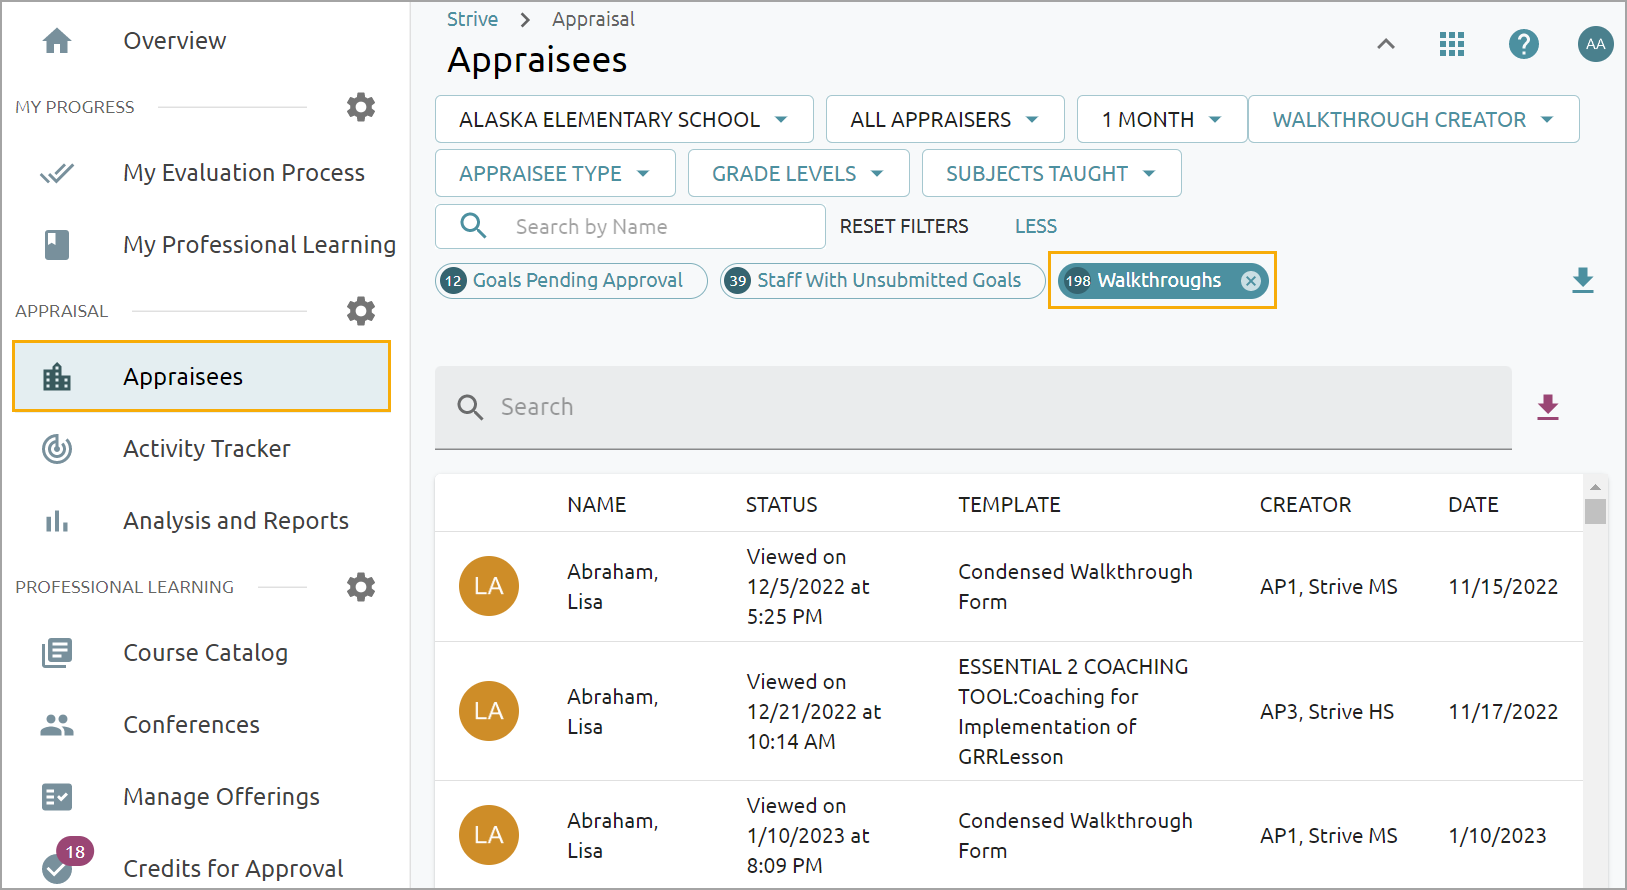Open Conferences menu item

tap(192, 725)
